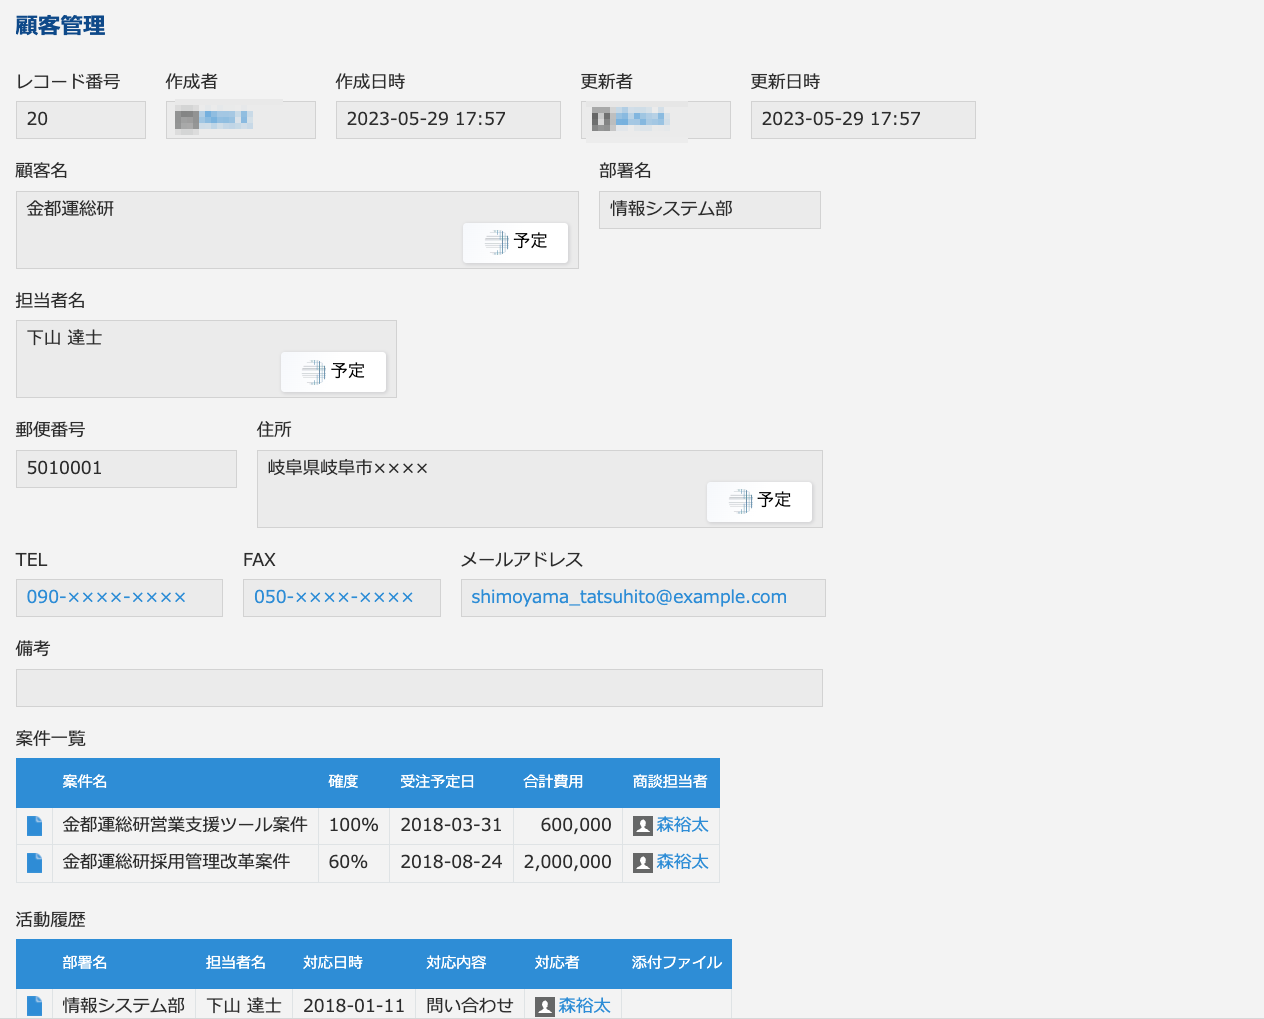Click 予定 button in 住所 field
Image resolution: width=1264 pixels, height=1019 pixels.
(x=759, y=501)
